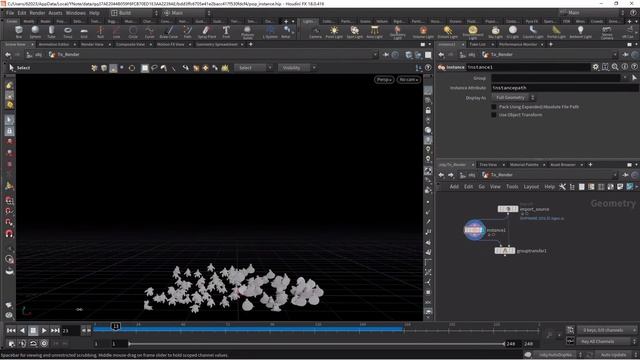Add an Environment Light from the shelf
Screen dimensions: 640x360
(x=473, y=31)
